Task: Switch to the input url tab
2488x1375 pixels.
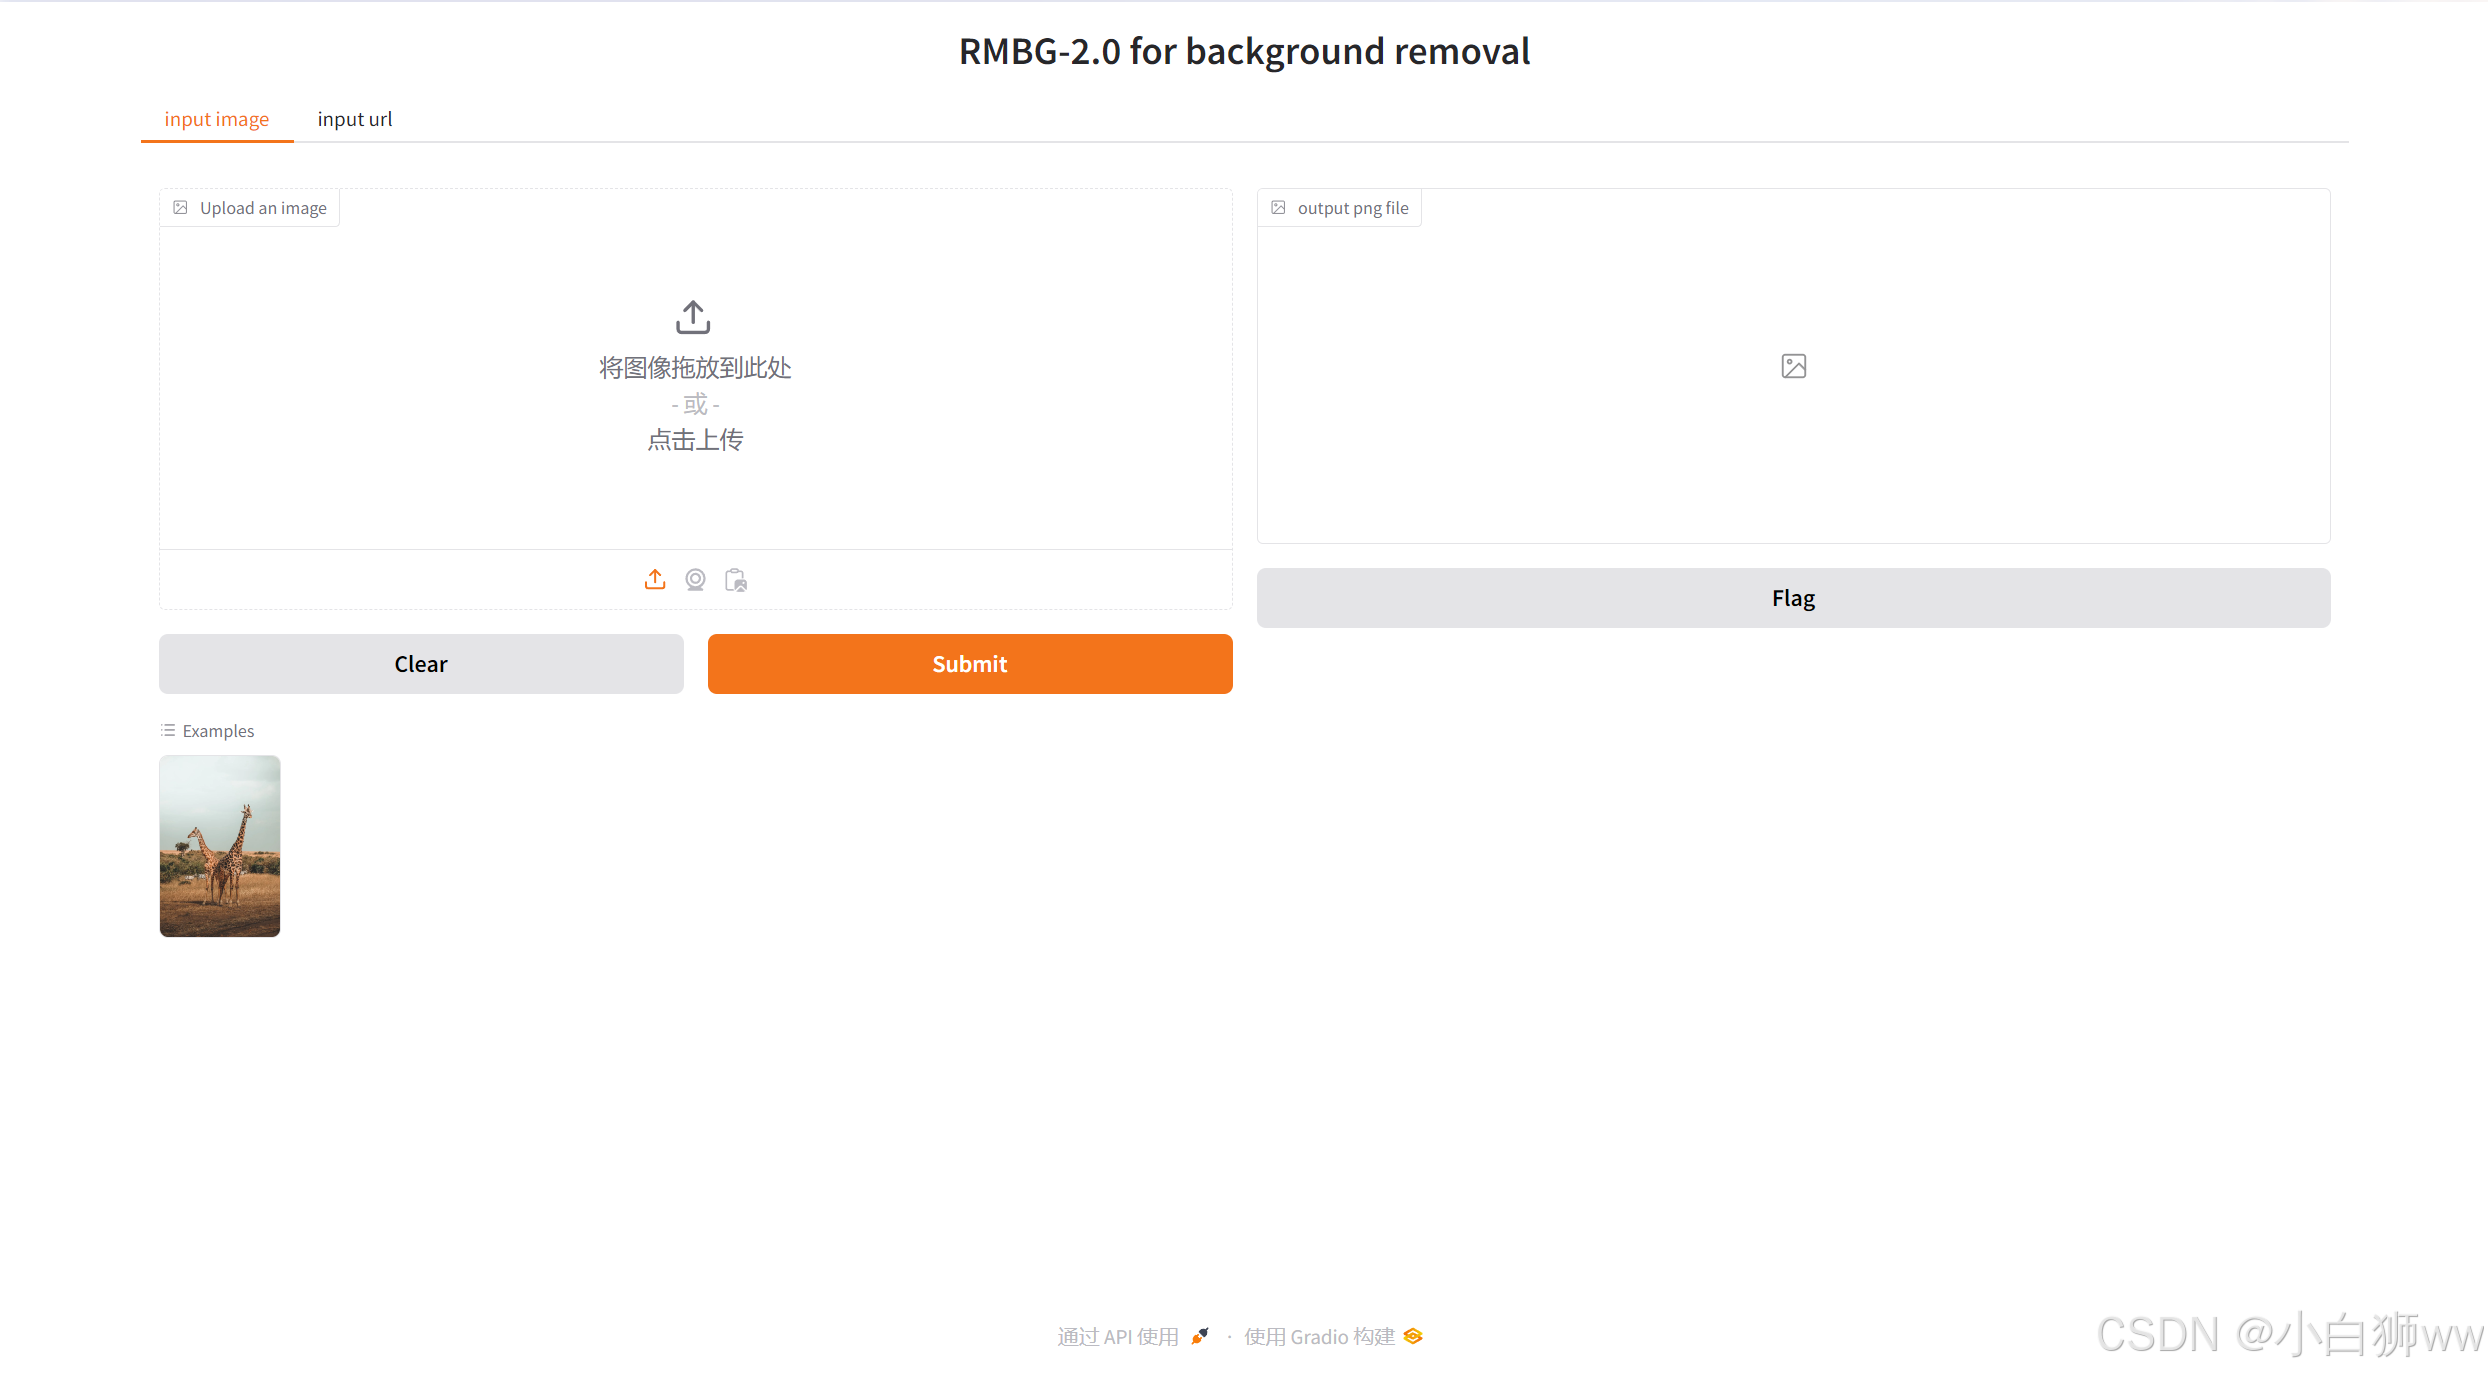Action: [354, 119]
